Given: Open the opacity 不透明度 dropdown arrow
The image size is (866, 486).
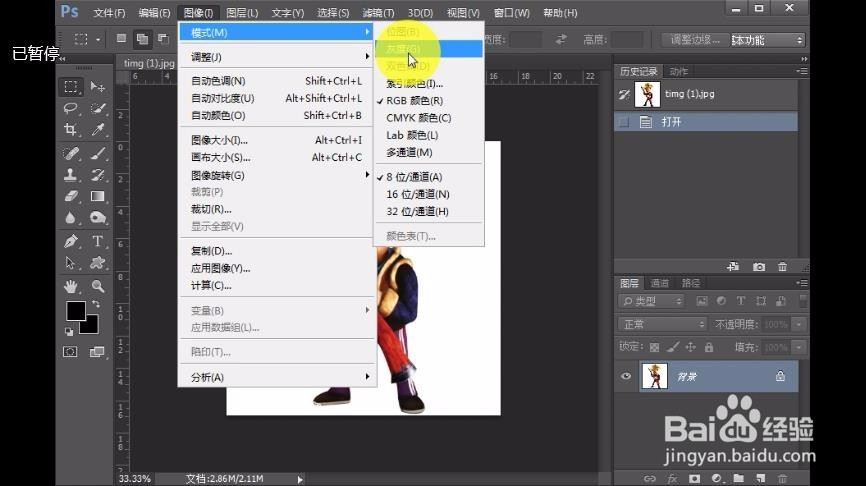Looking at the screenshot, I should click(x=799, y=324).
